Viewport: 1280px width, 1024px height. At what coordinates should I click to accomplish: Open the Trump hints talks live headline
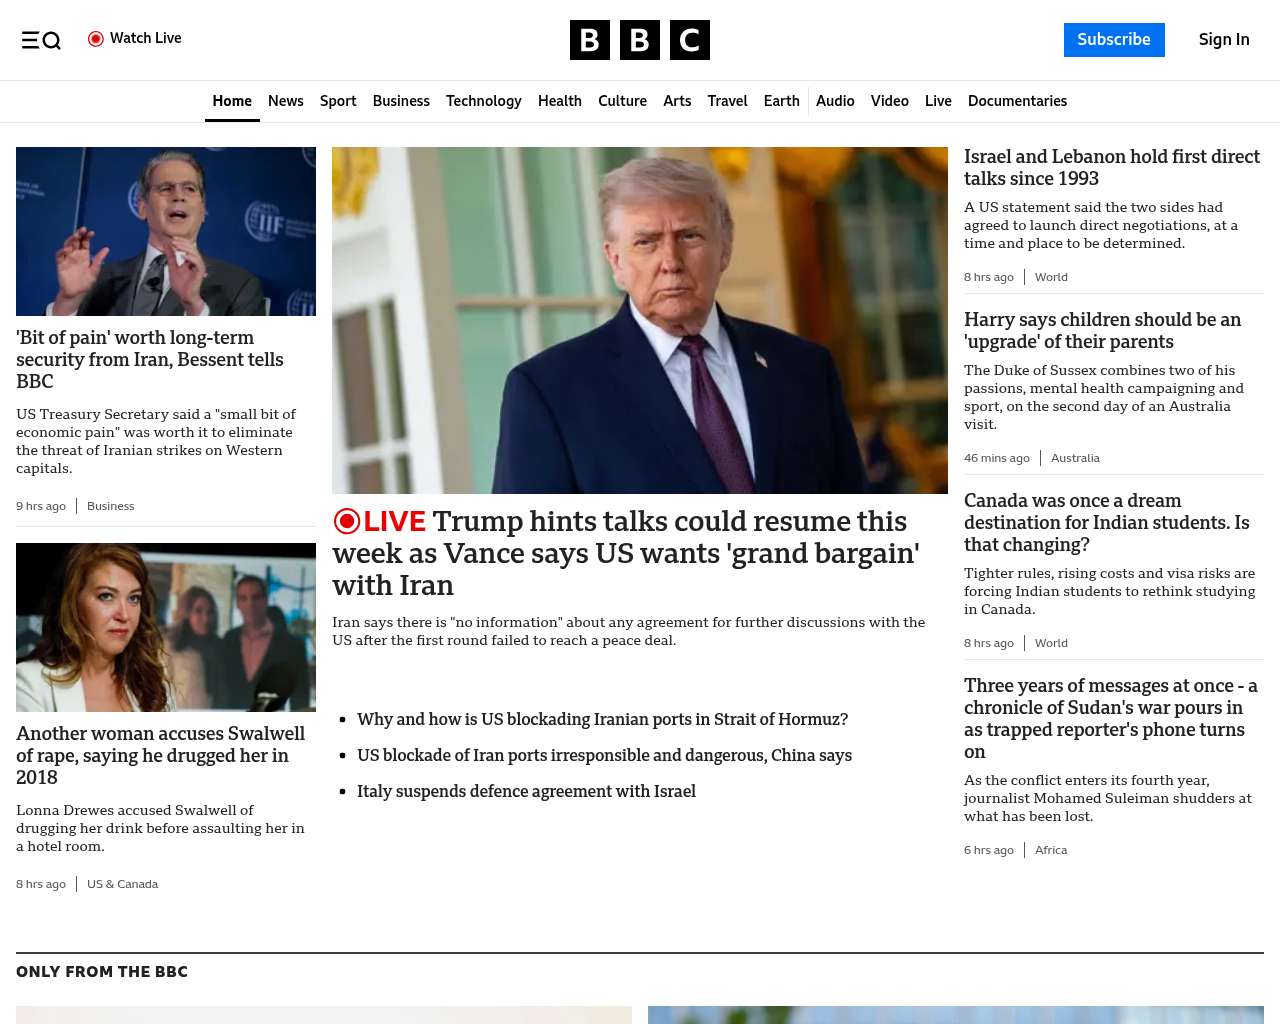626,553
